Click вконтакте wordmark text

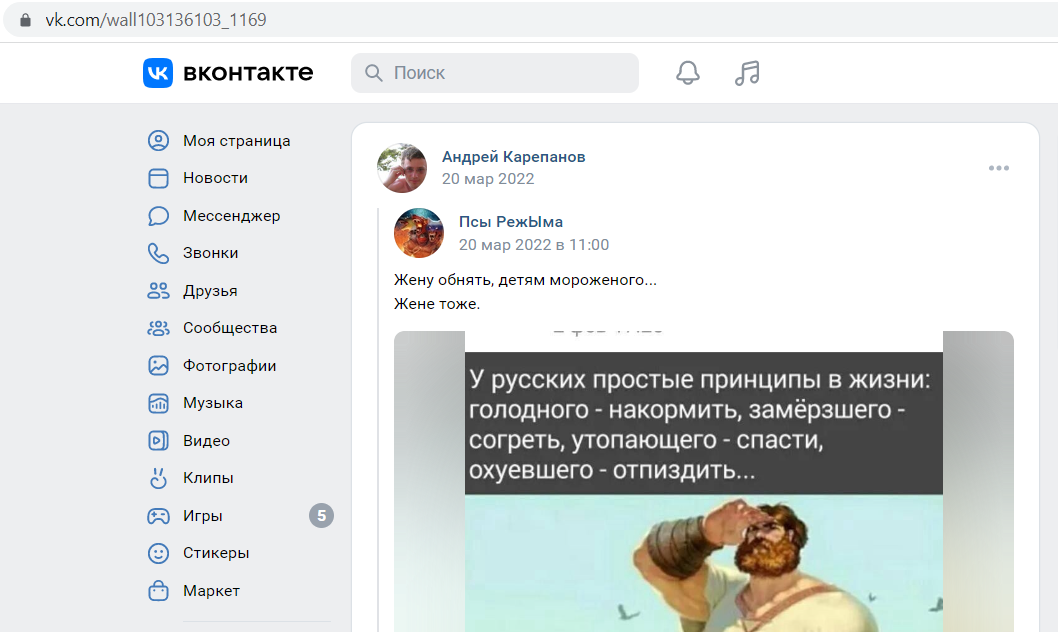pos(248,73)
